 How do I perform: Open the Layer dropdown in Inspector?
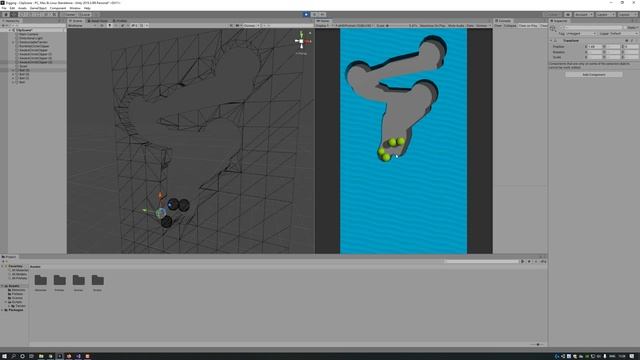pyautogui.click(x=624, y=33)
